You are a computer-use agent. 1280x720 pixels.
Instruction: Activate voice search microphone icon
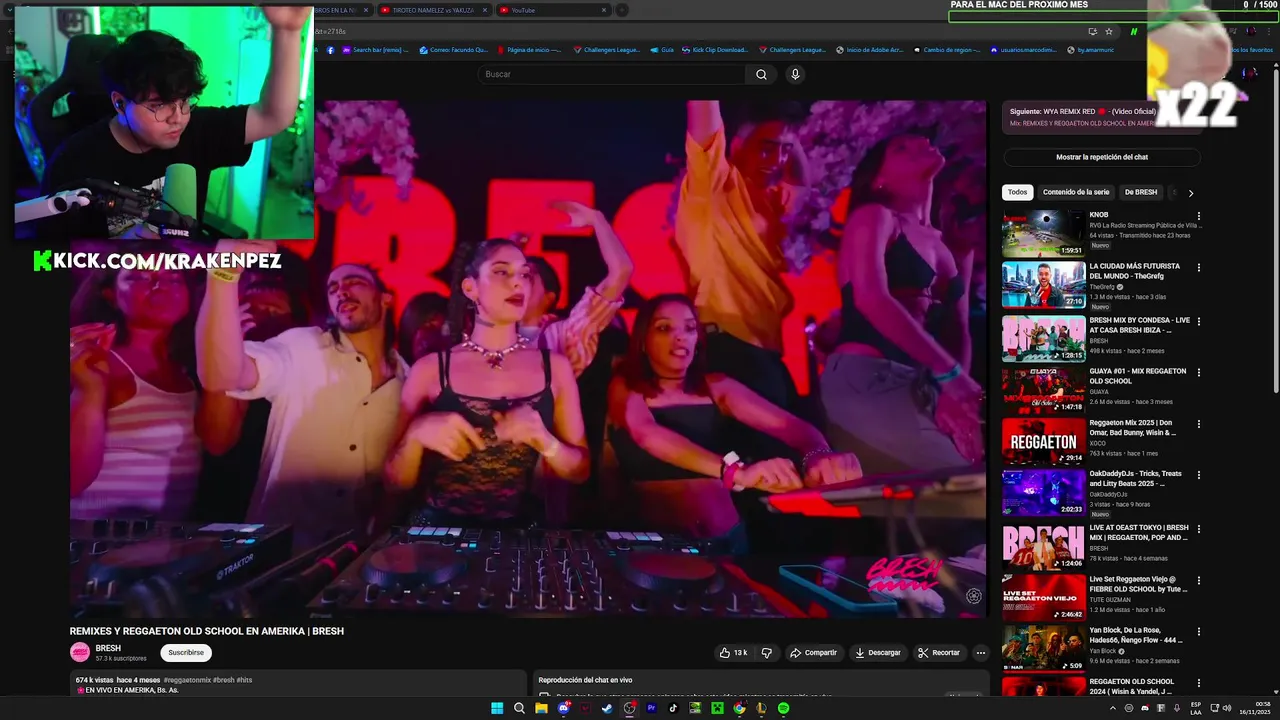coord(795,74)
